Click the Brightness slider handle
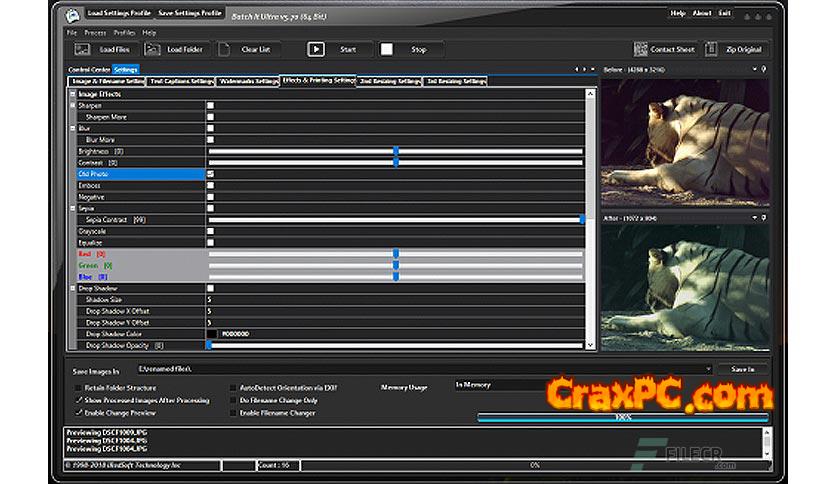 click(396, 151)
